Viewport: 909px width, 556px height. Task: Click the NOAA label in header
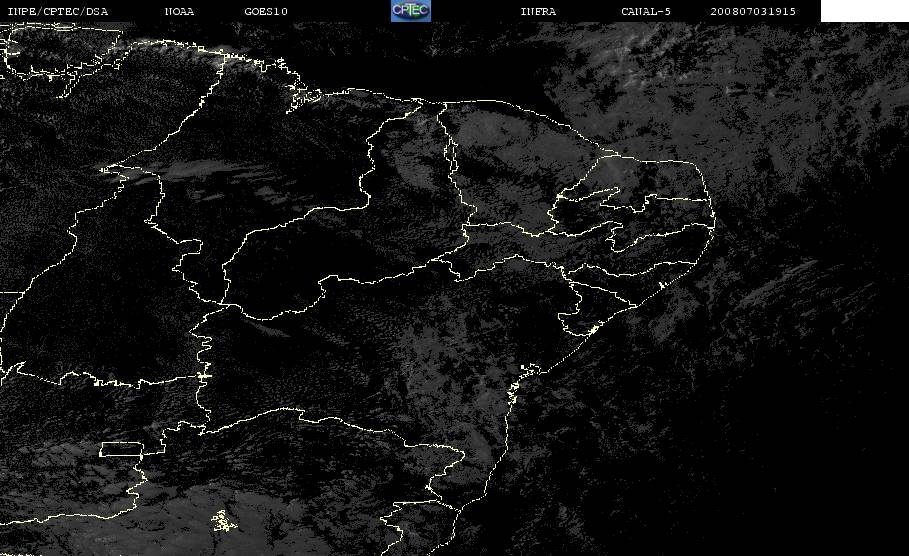[179, 11]
